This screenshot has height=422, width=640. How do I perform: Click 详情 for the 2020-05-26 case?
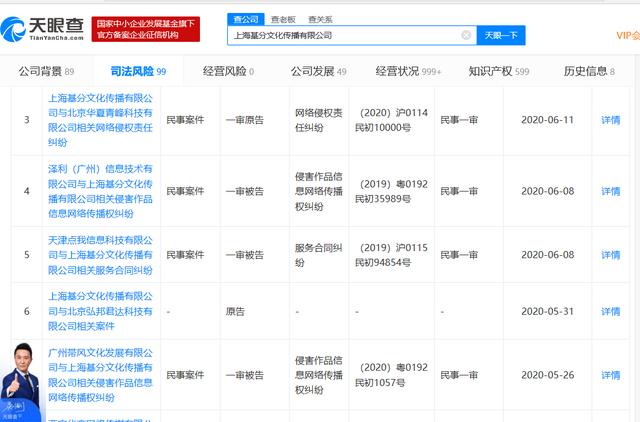611,375
